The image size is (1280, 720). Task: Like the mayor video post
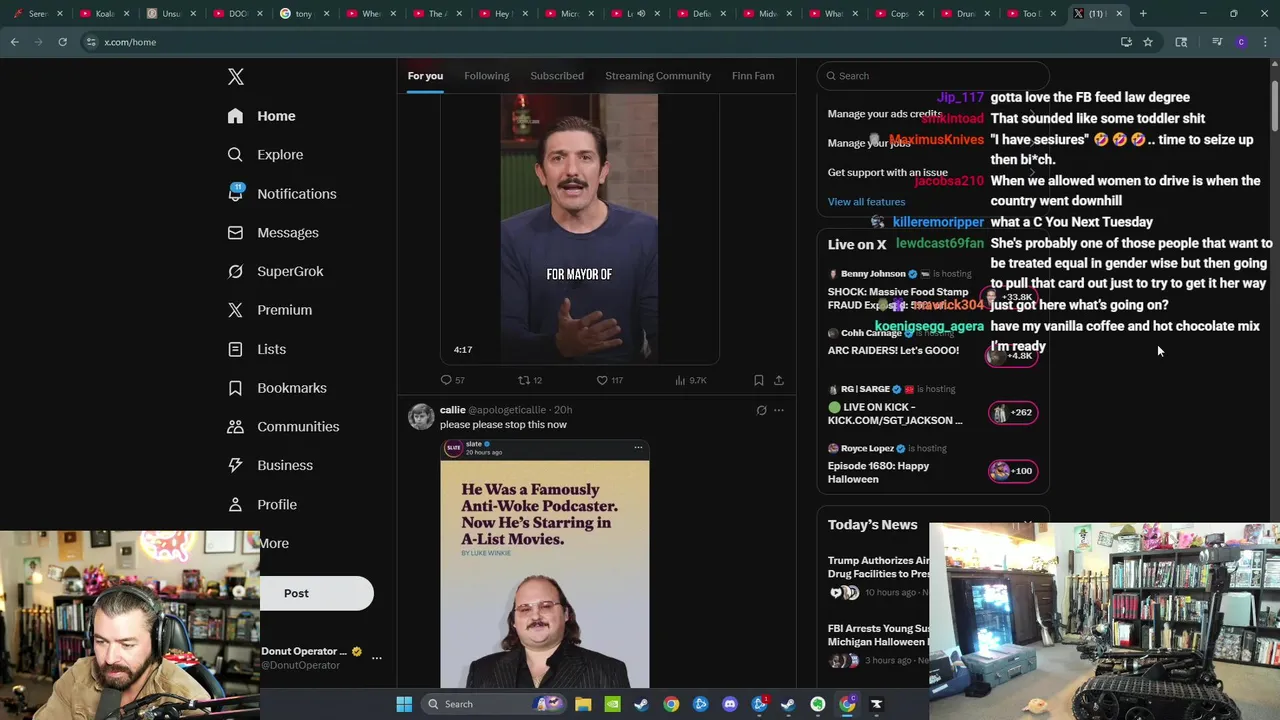click(x=609, y=380)
